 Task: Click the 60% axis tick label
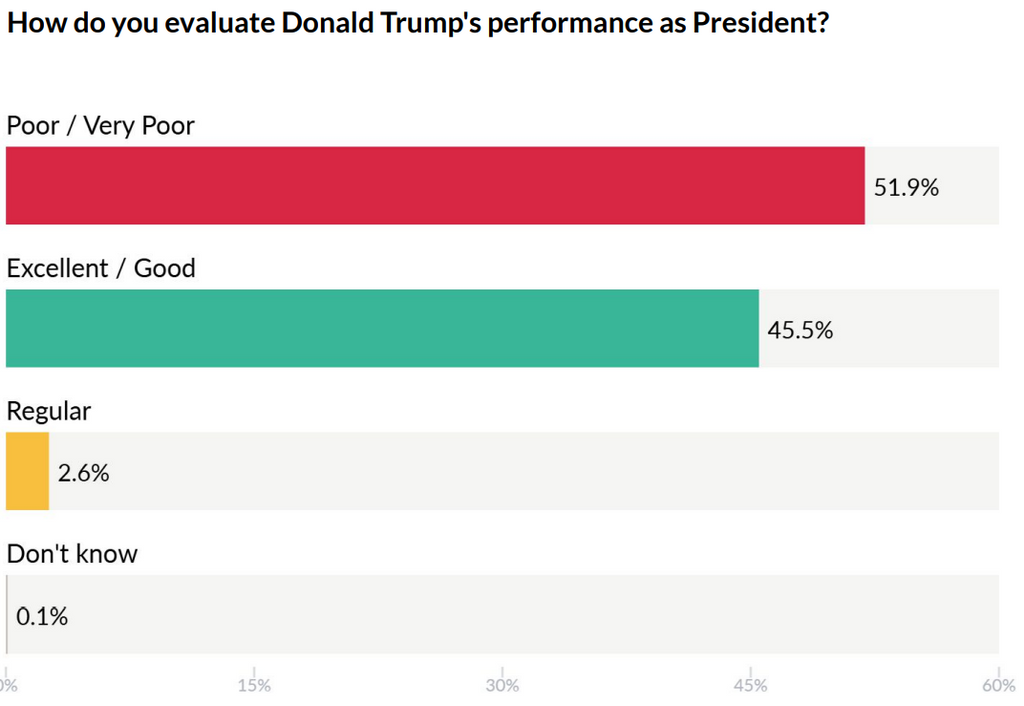coord(998,685)
